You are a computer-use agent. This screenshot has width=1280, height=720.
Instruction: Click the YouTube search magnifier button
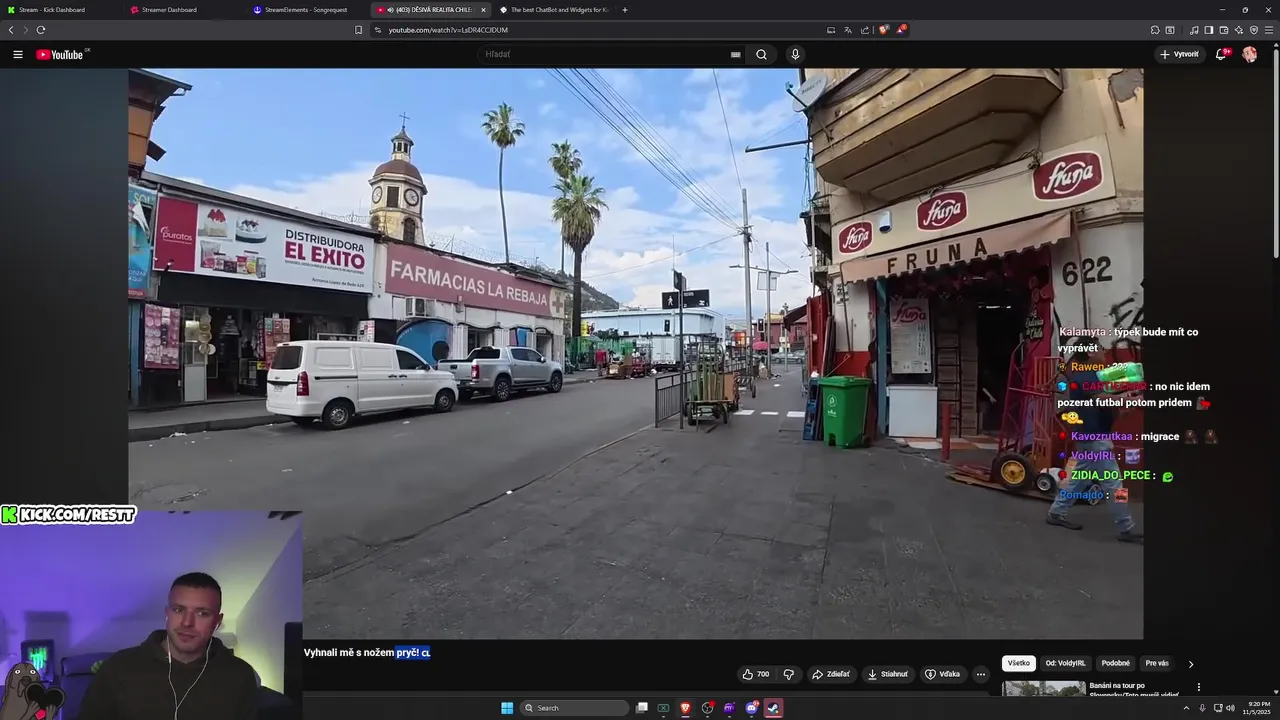coord(761,54)
